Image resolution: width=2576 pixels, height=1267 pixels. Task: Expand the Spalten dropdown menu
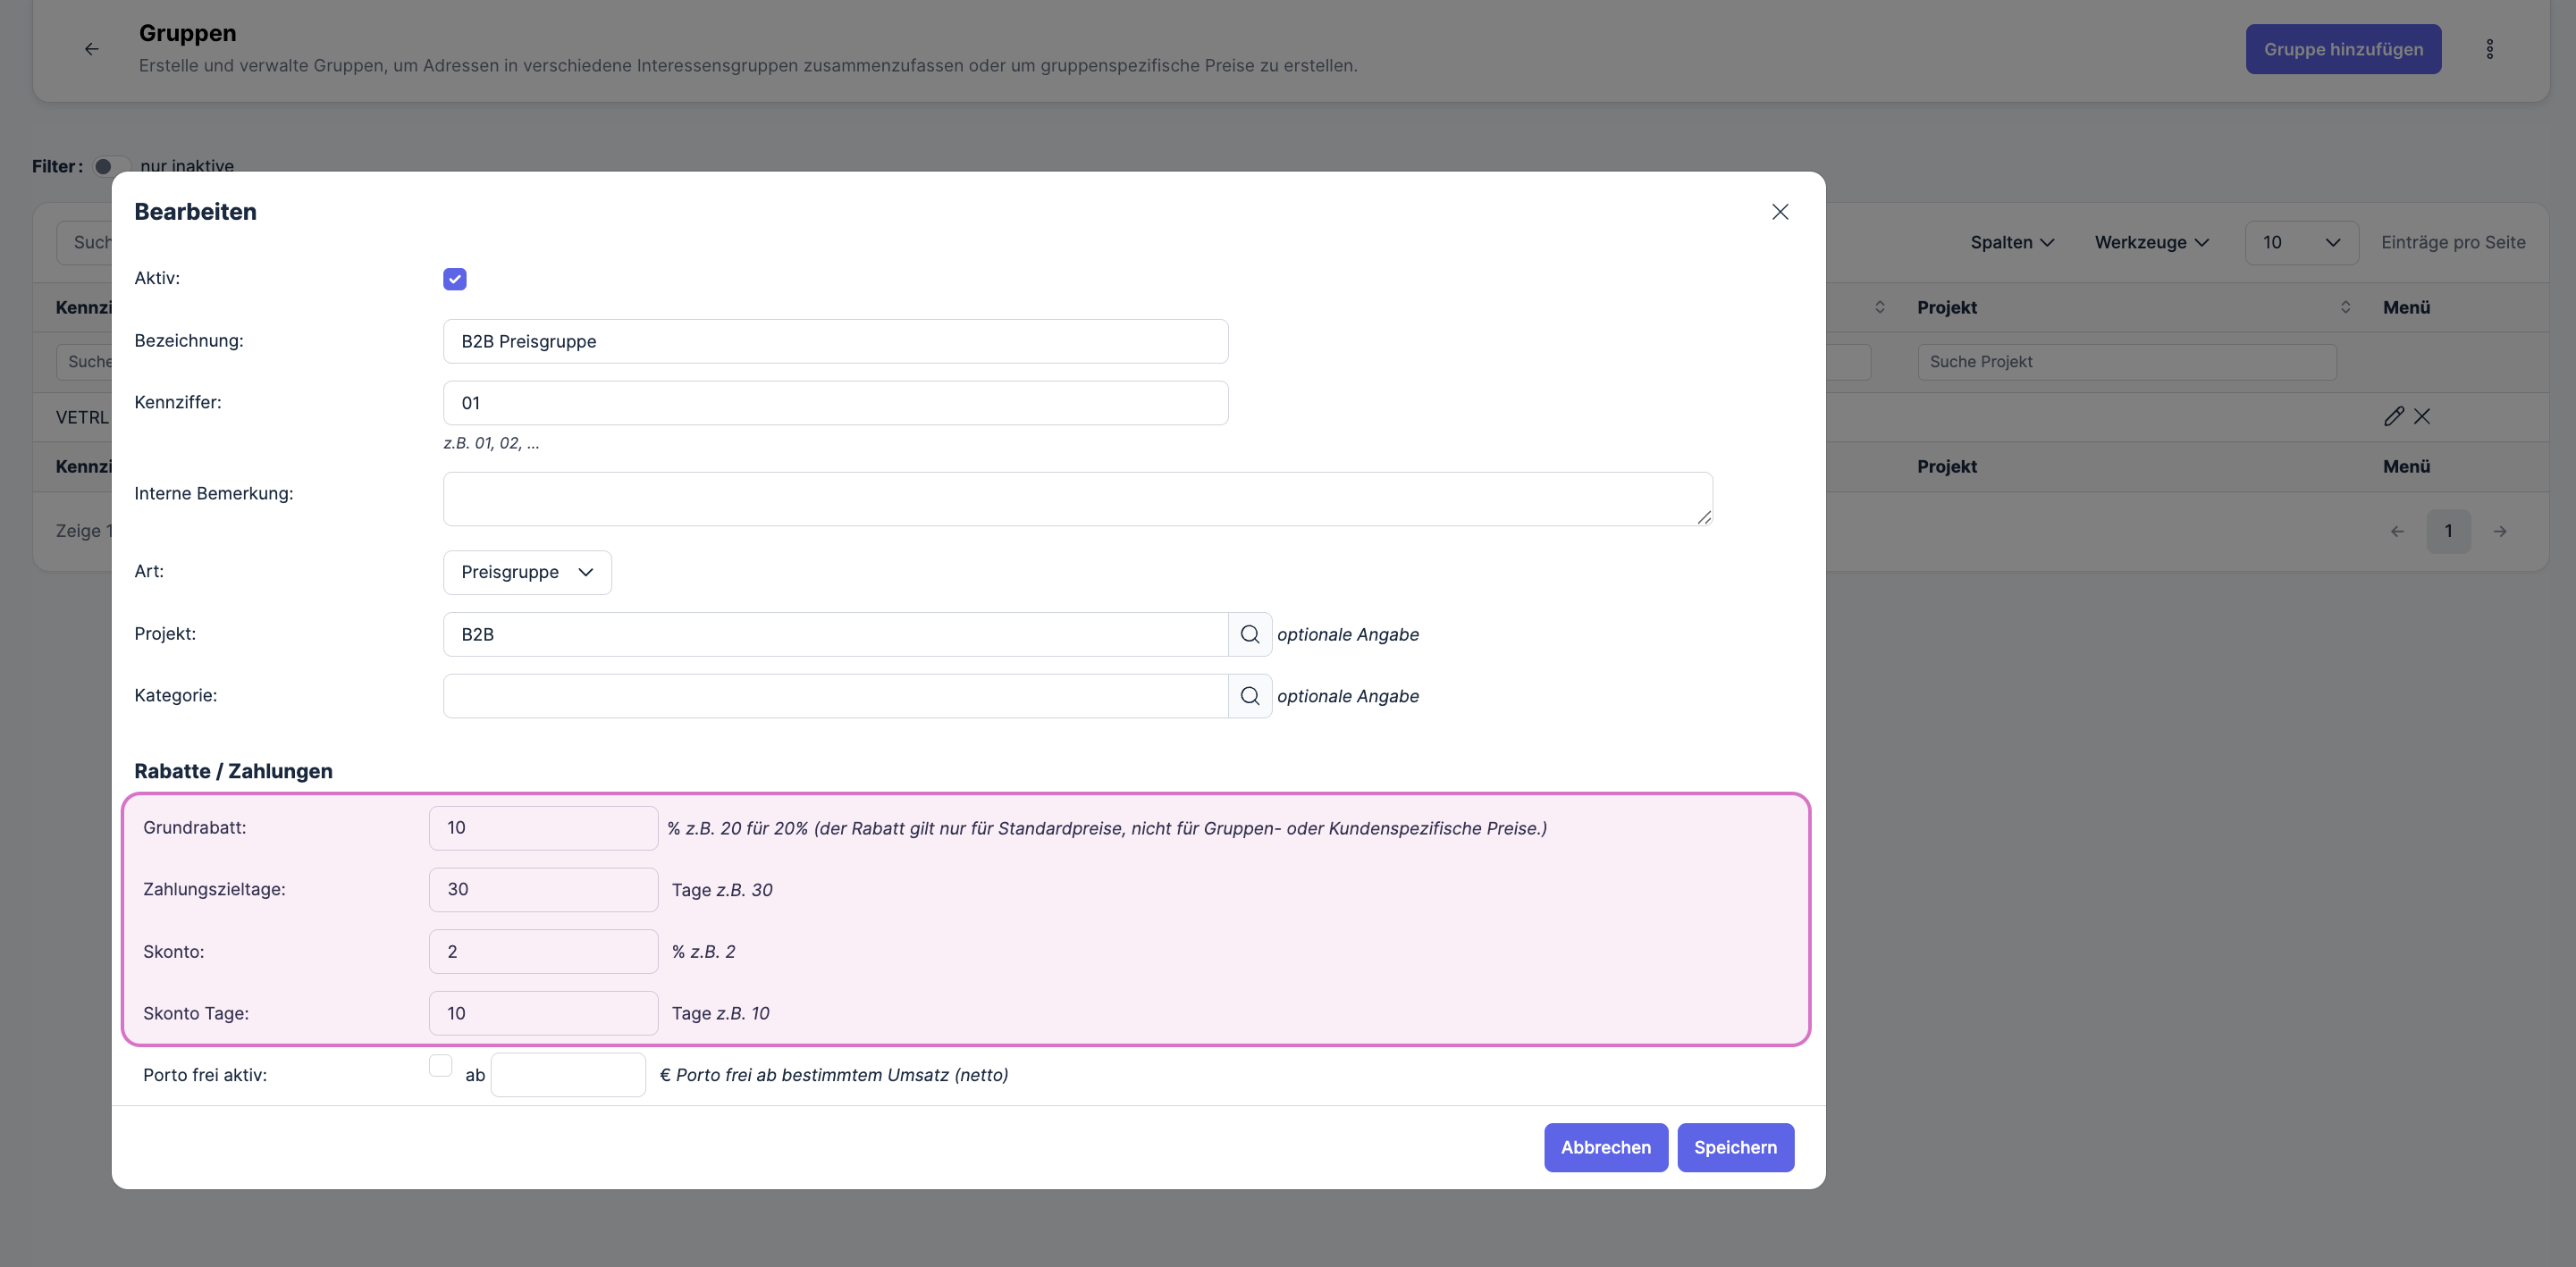tap(2011, 243)
